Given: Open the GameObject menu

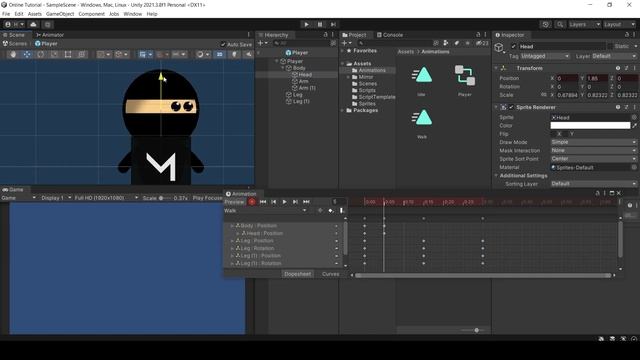Looking at the screenshot, I should point(60,14).
